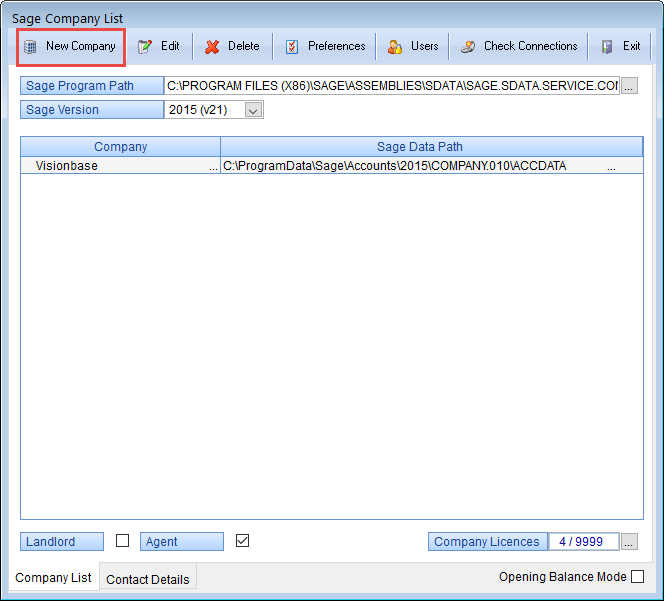The height and width of the screenshot is (601, 664).
Task: Click the New Company building icon
Action: 30,47
